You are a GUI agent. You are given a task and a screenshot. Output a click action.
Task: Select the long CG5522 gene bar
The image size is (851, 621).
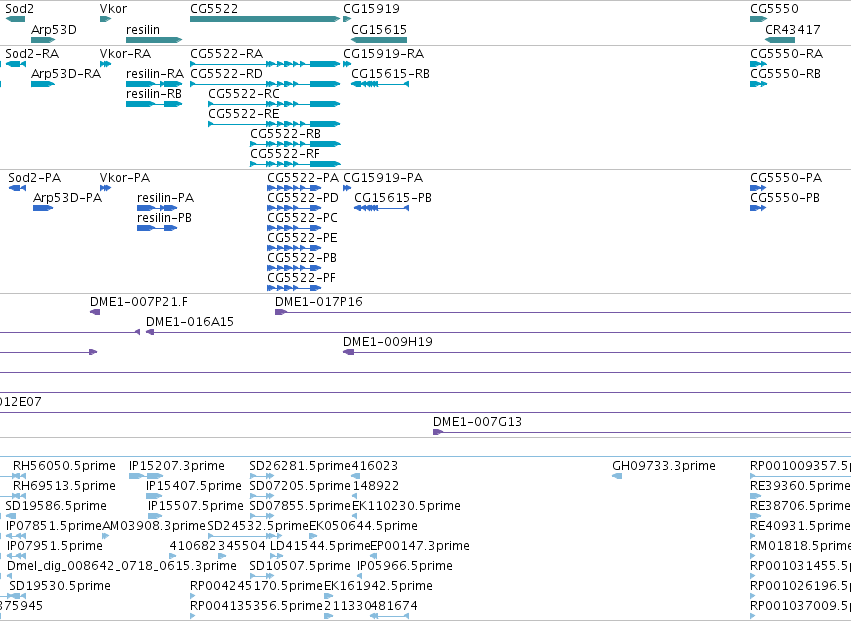[x=265, y=19]
